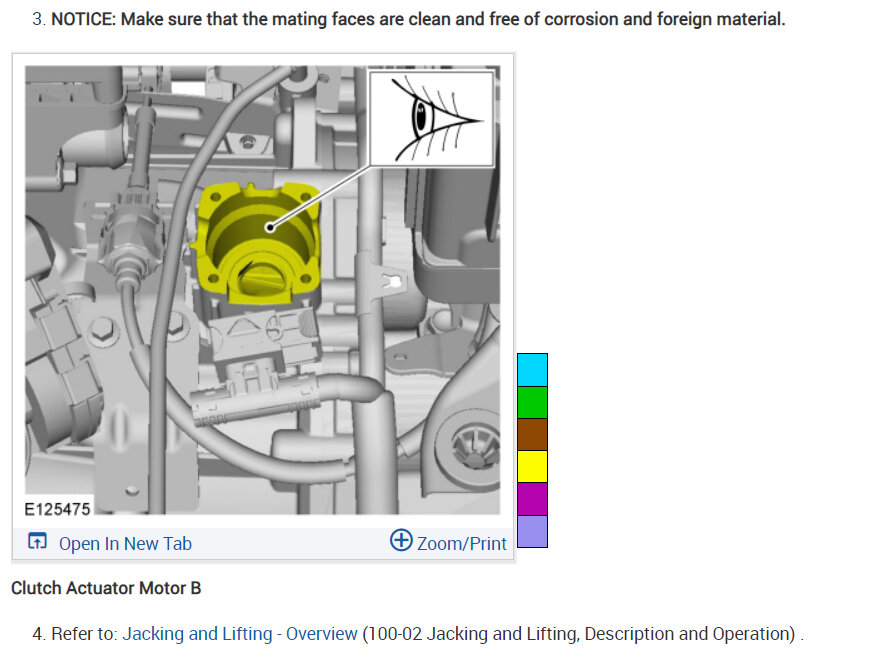Image resolution: width=876 pixels, height=666 pixels.
Task: Click the E125475 clutch actuator illustration
Action: (x=263, y=290)
